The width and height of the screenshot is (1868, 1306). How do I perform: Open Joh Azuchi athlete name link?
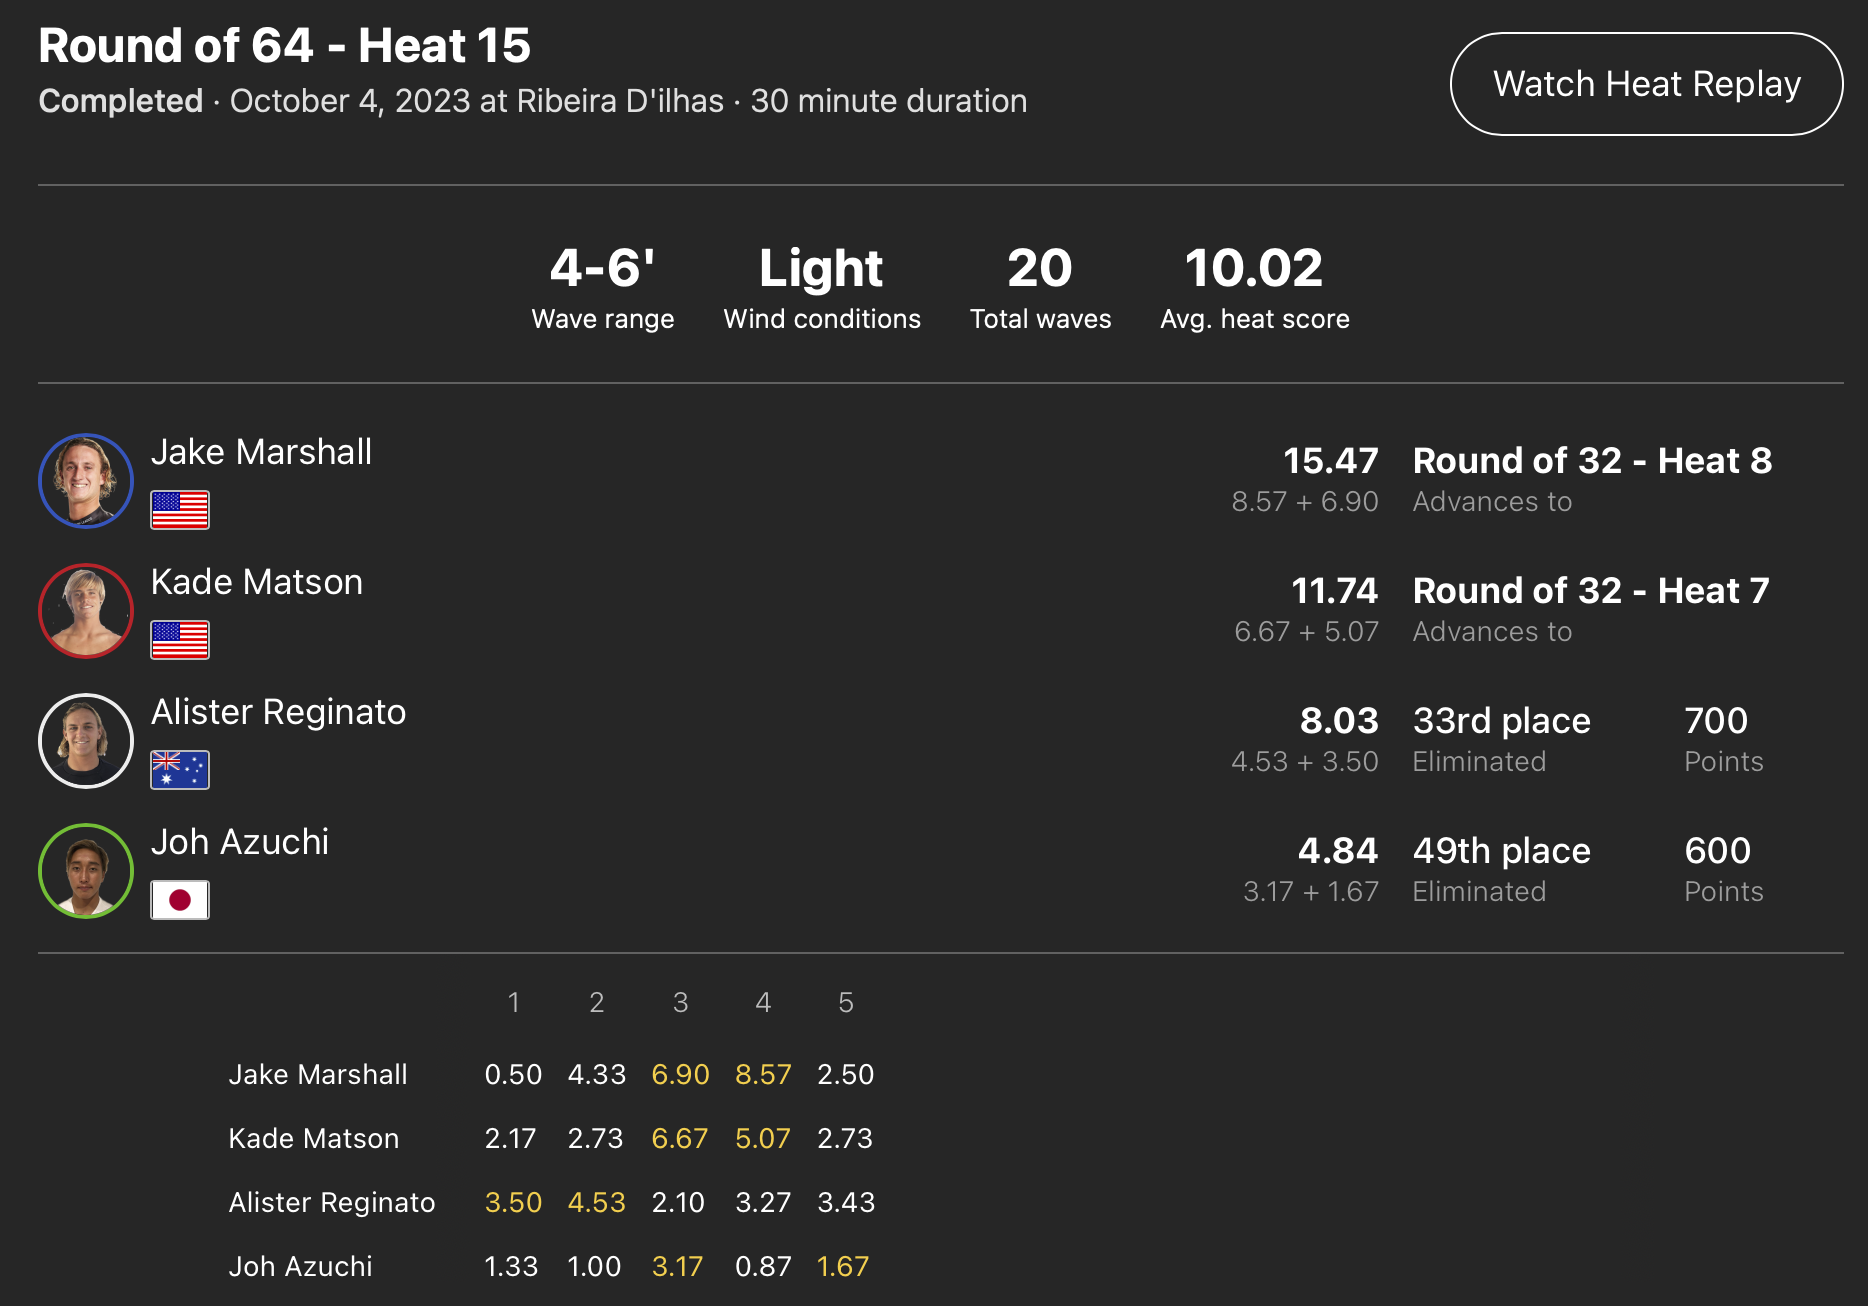click(x=240, y=842)
